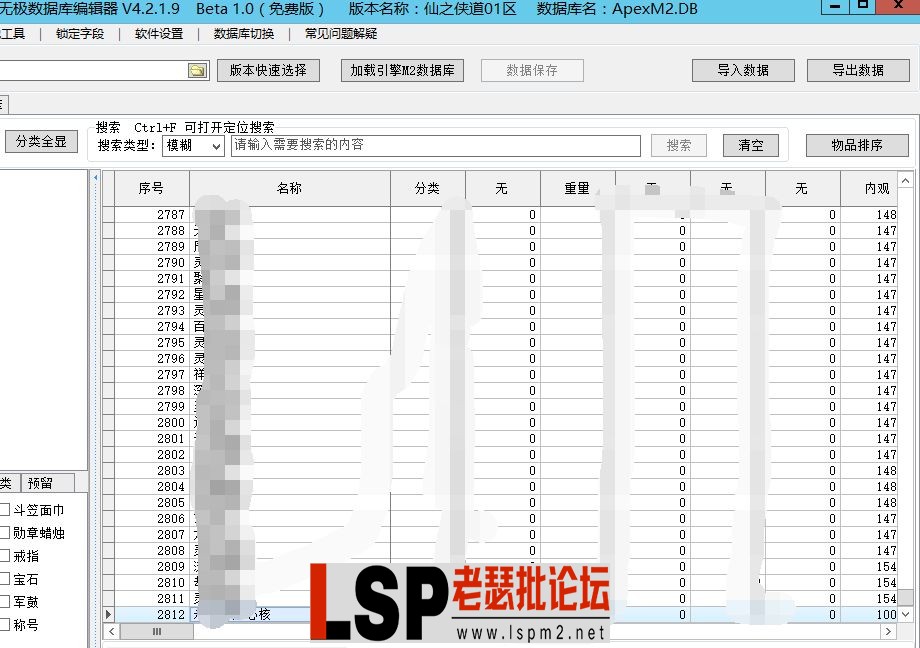
Task: Select the row numbered 2796
Action: (x=500, y=359)
